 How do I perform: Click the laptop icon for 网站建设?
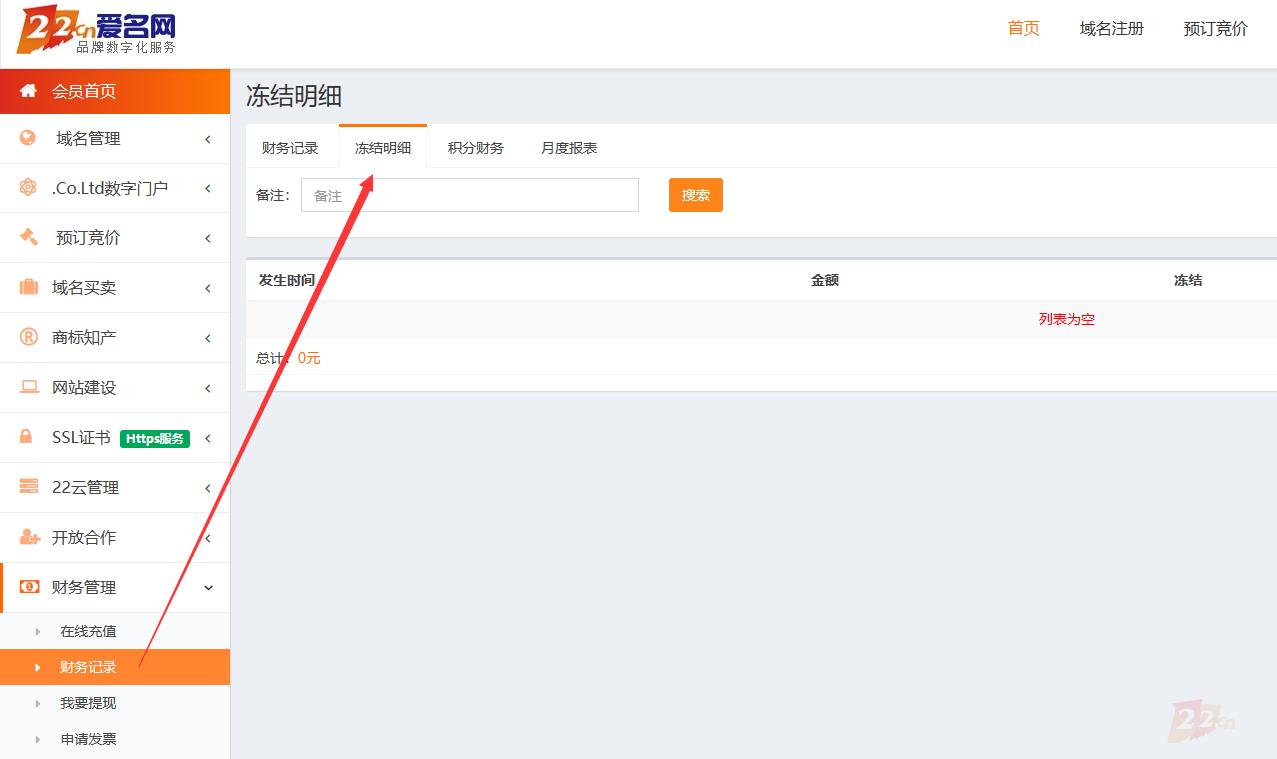click(29, 387)
